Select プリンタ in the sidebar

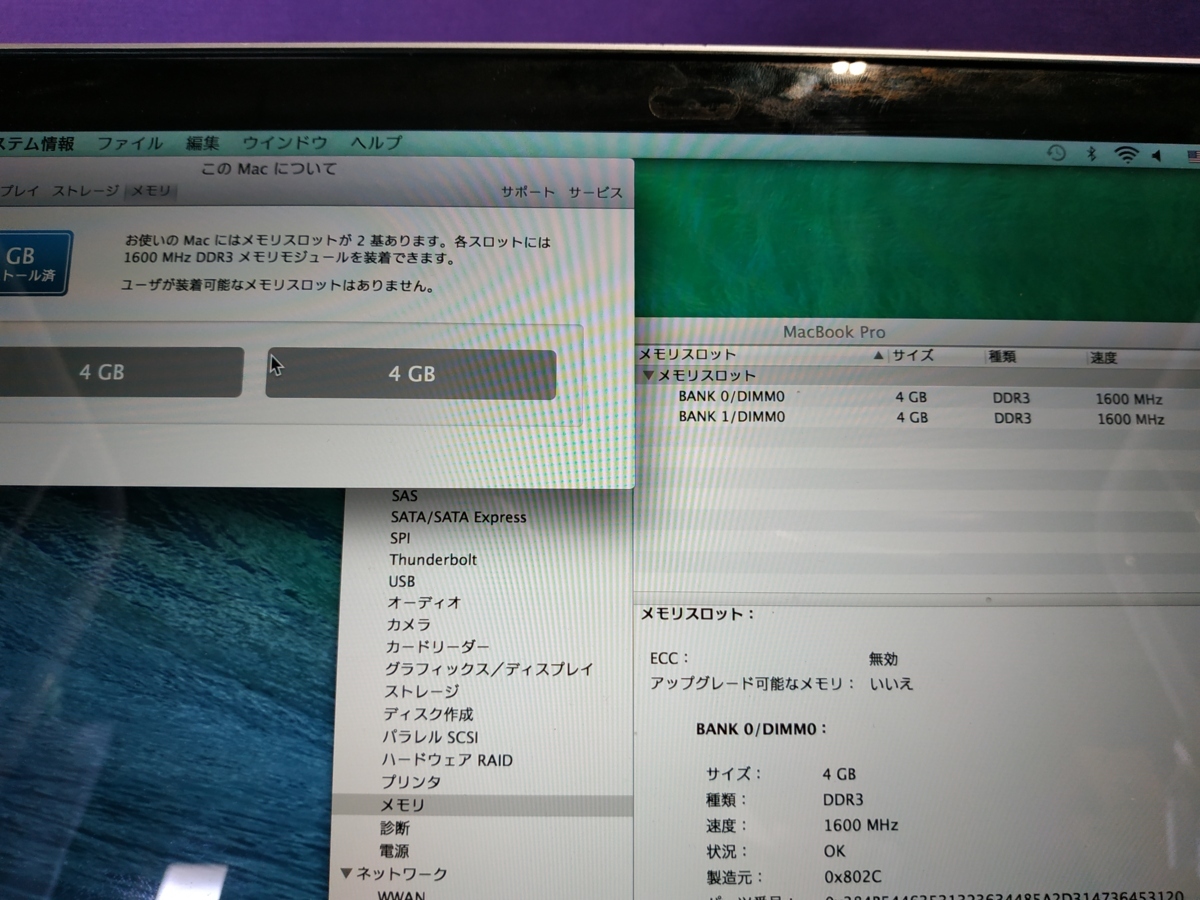point(411,782)
